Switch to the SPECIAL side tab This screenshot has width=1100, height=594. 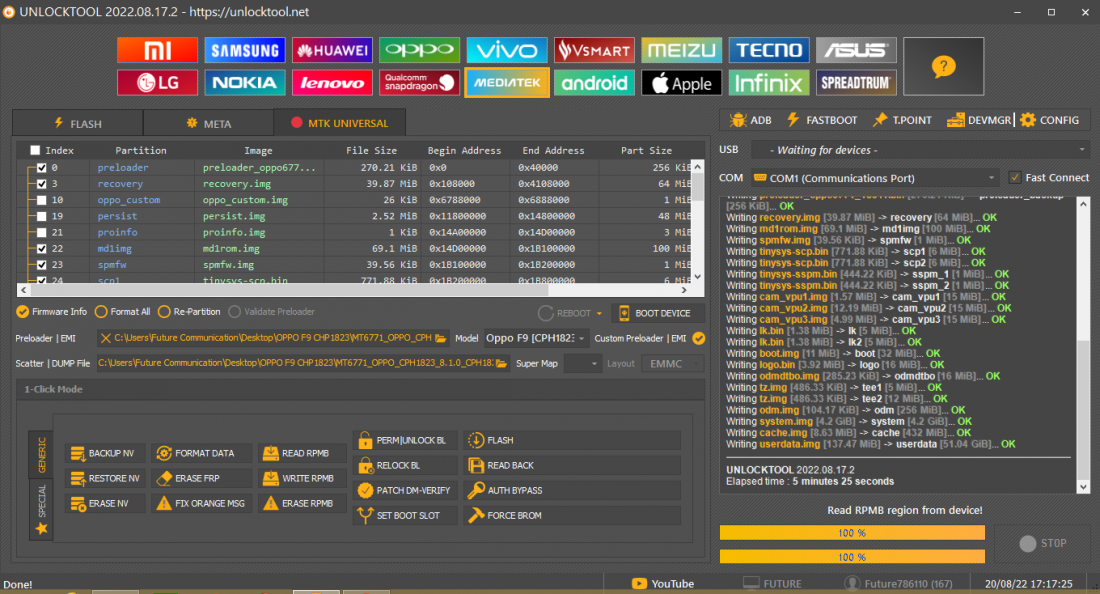click(41, 510)
